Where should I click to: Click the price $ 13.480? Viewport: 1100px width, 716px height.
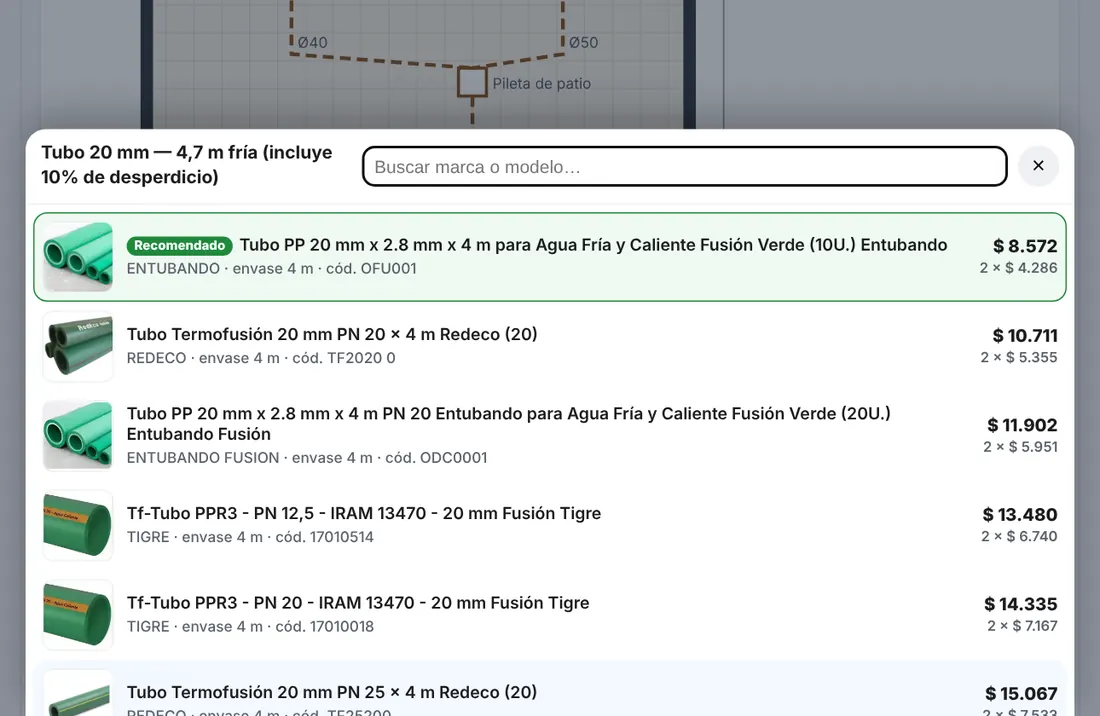1020,515
